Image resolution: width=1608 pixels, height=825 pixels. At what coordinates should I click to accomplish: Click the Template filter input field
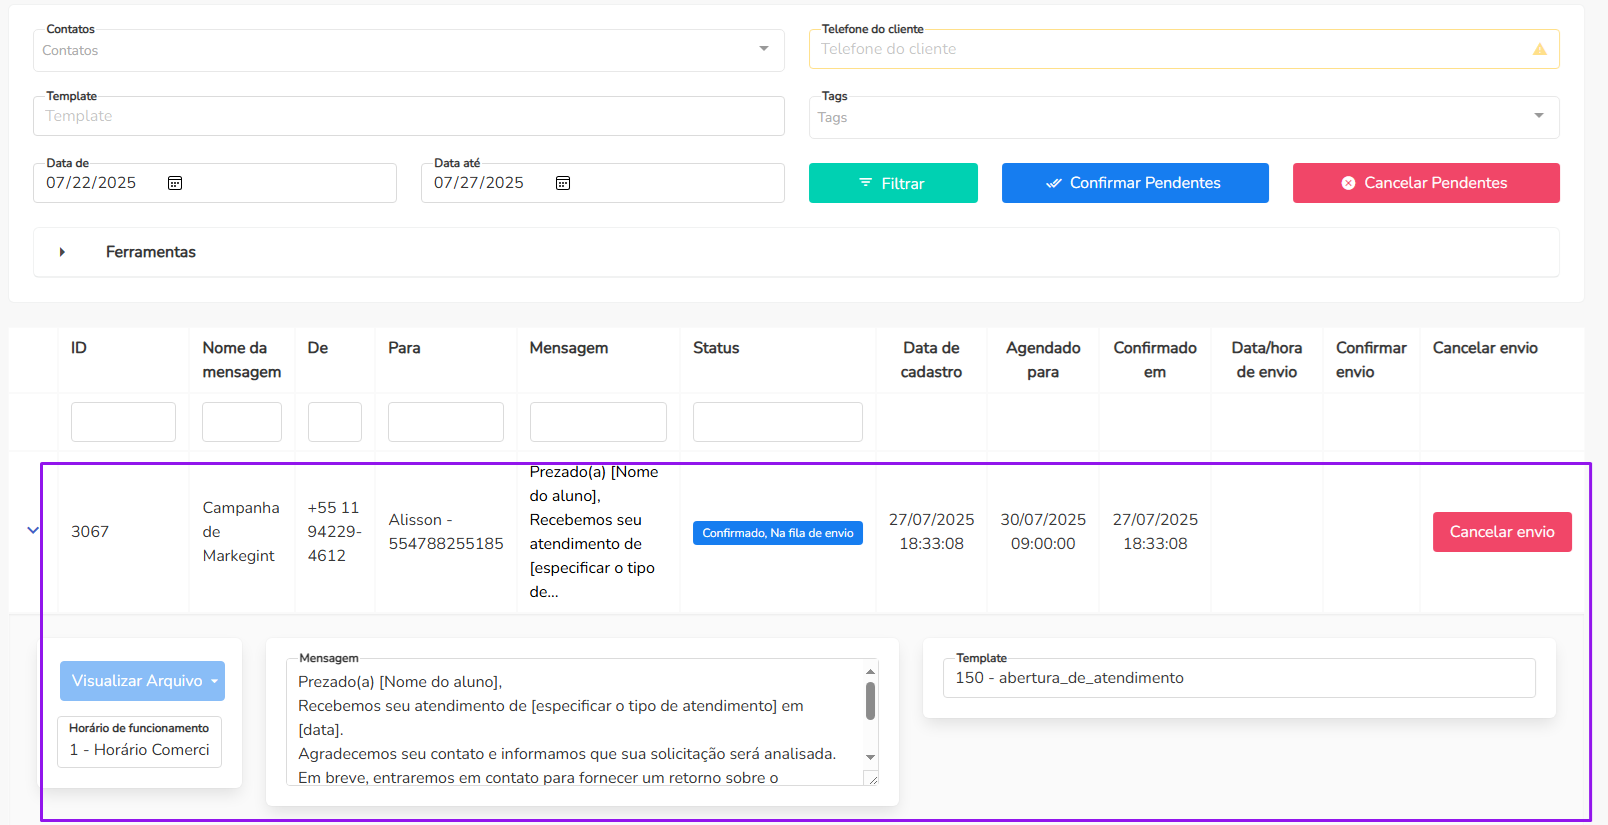click(x=408, y=116)
